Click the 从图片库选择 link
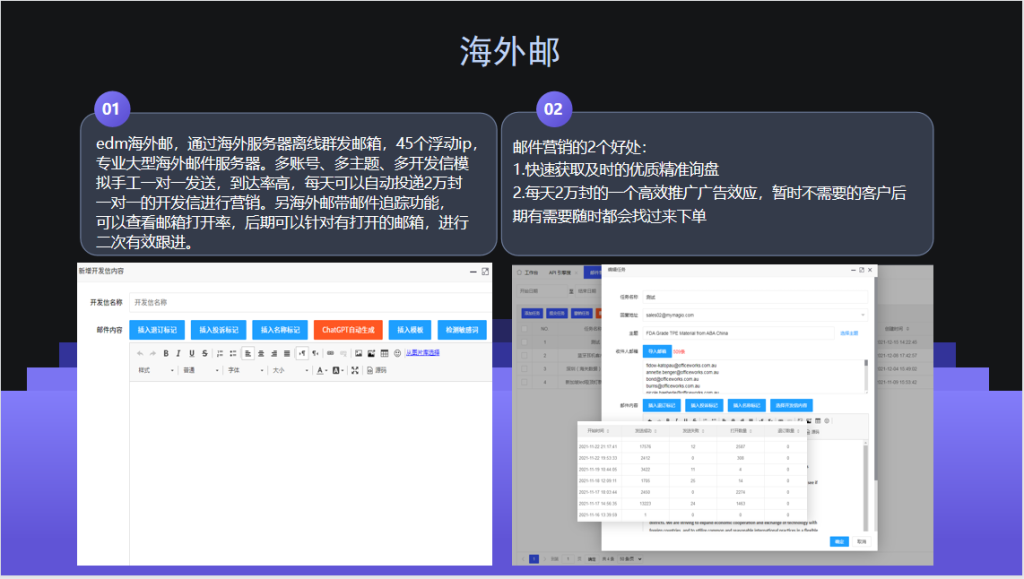 (422, 353)
